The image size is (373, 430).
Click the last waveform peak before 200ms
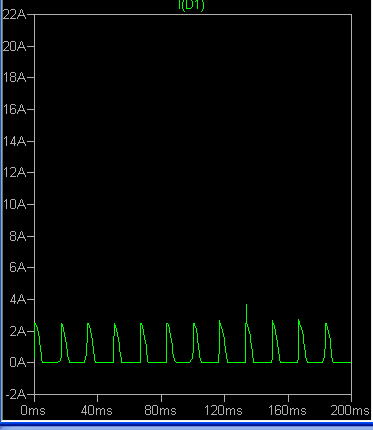coord(326,324)
